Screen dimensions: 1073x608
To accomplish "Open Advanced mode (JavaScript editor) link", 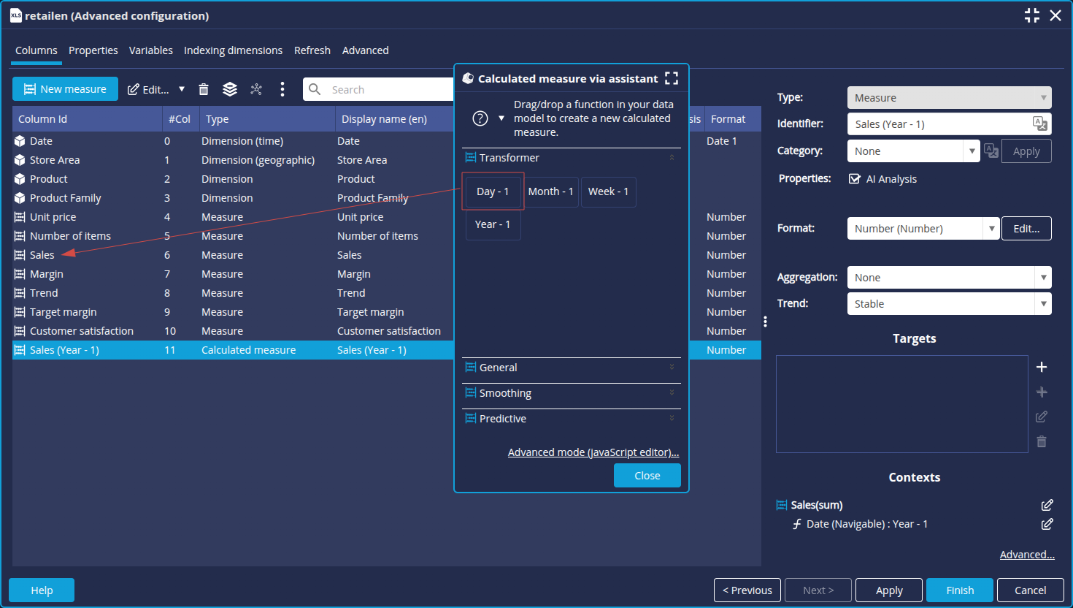I will tap(593, 452).
